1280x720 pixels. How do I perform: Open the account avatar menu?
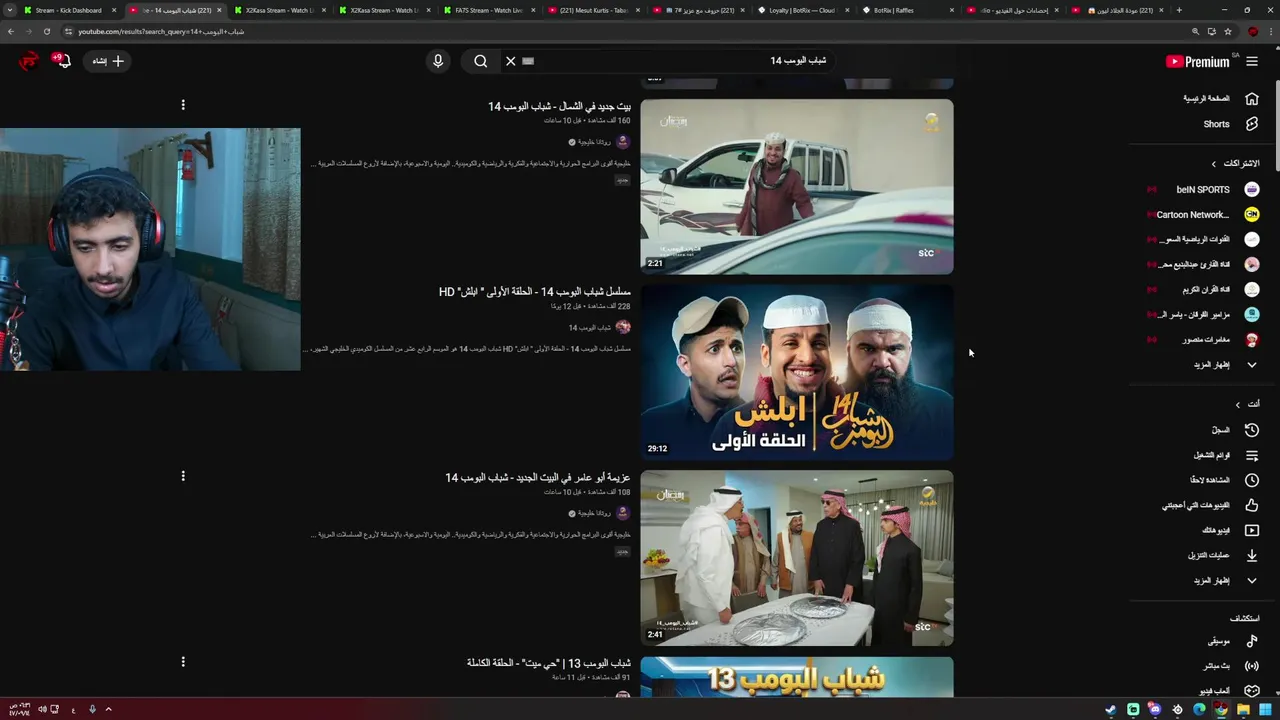[28, 61]
